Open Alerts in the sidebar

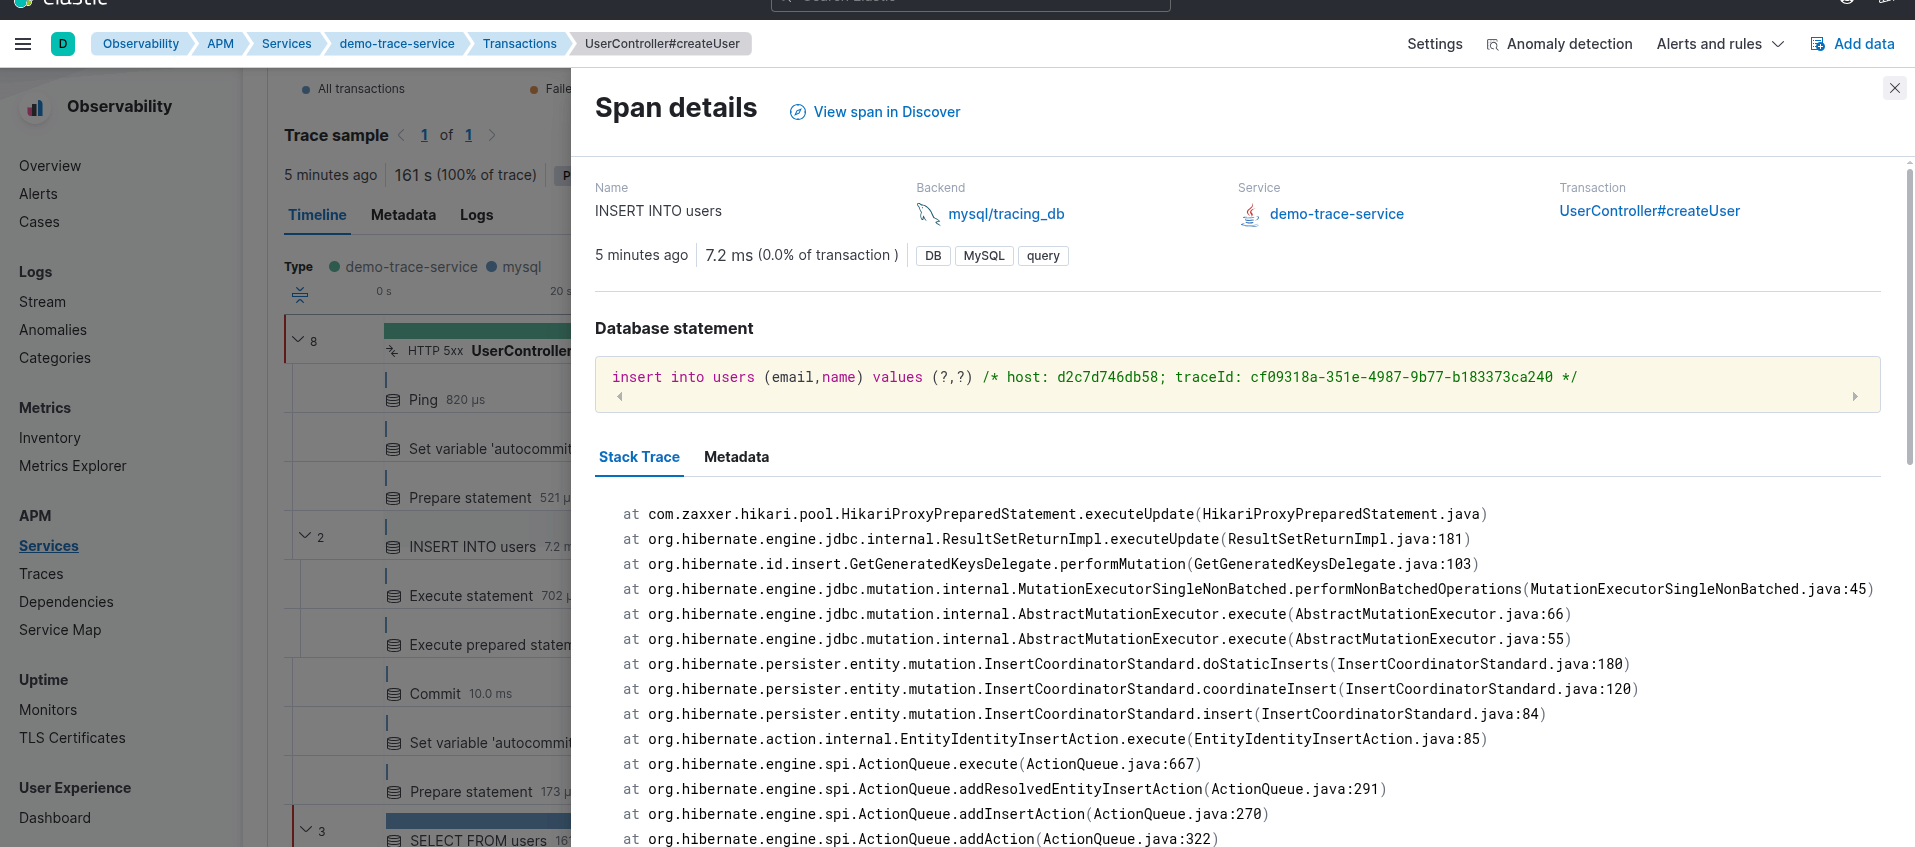pyautogui.click(x=38, y=194)
